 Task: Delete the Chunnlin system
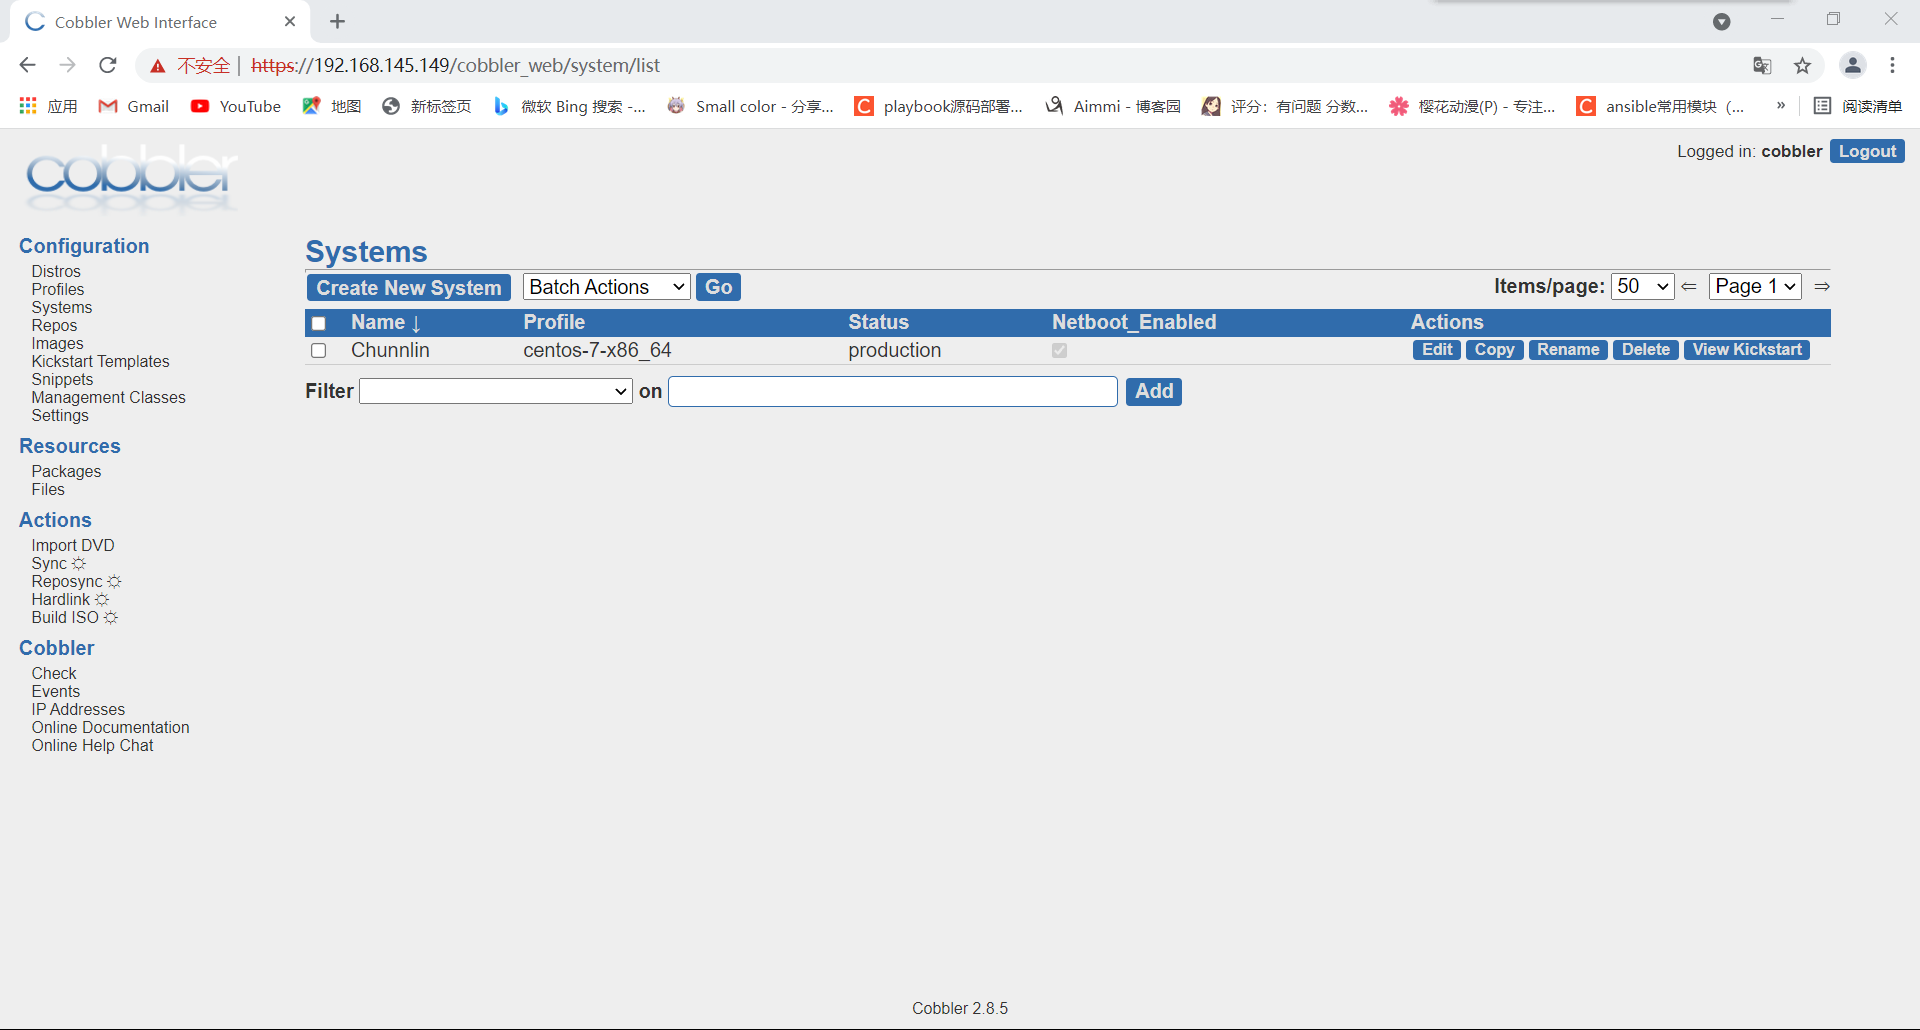(1645, 350)
